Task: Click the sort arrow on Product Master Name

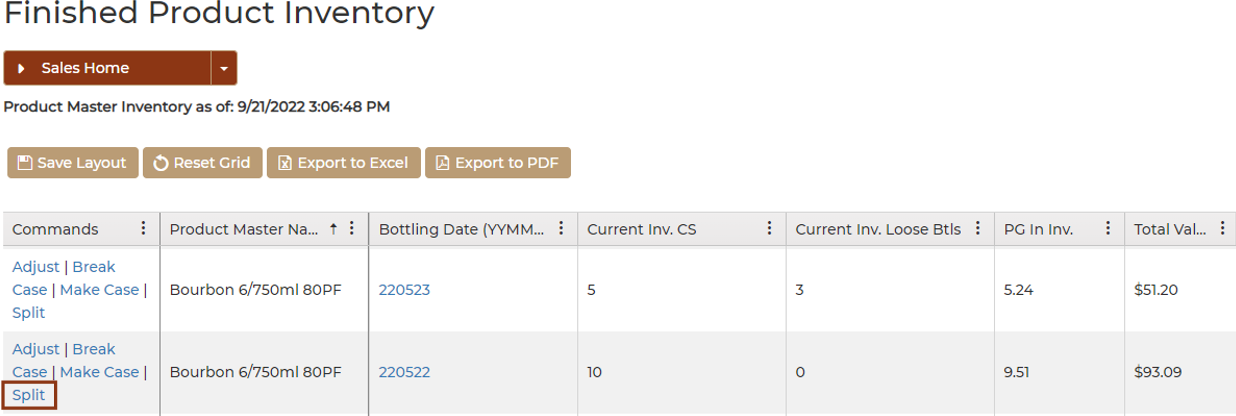Action: point(333,229)
